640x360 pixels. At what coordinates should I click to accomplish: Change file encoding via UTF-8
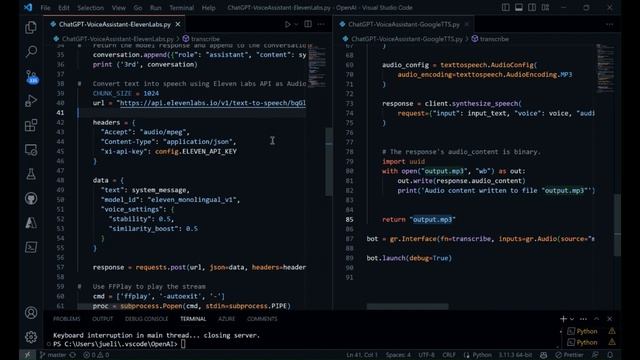point(427,355)
